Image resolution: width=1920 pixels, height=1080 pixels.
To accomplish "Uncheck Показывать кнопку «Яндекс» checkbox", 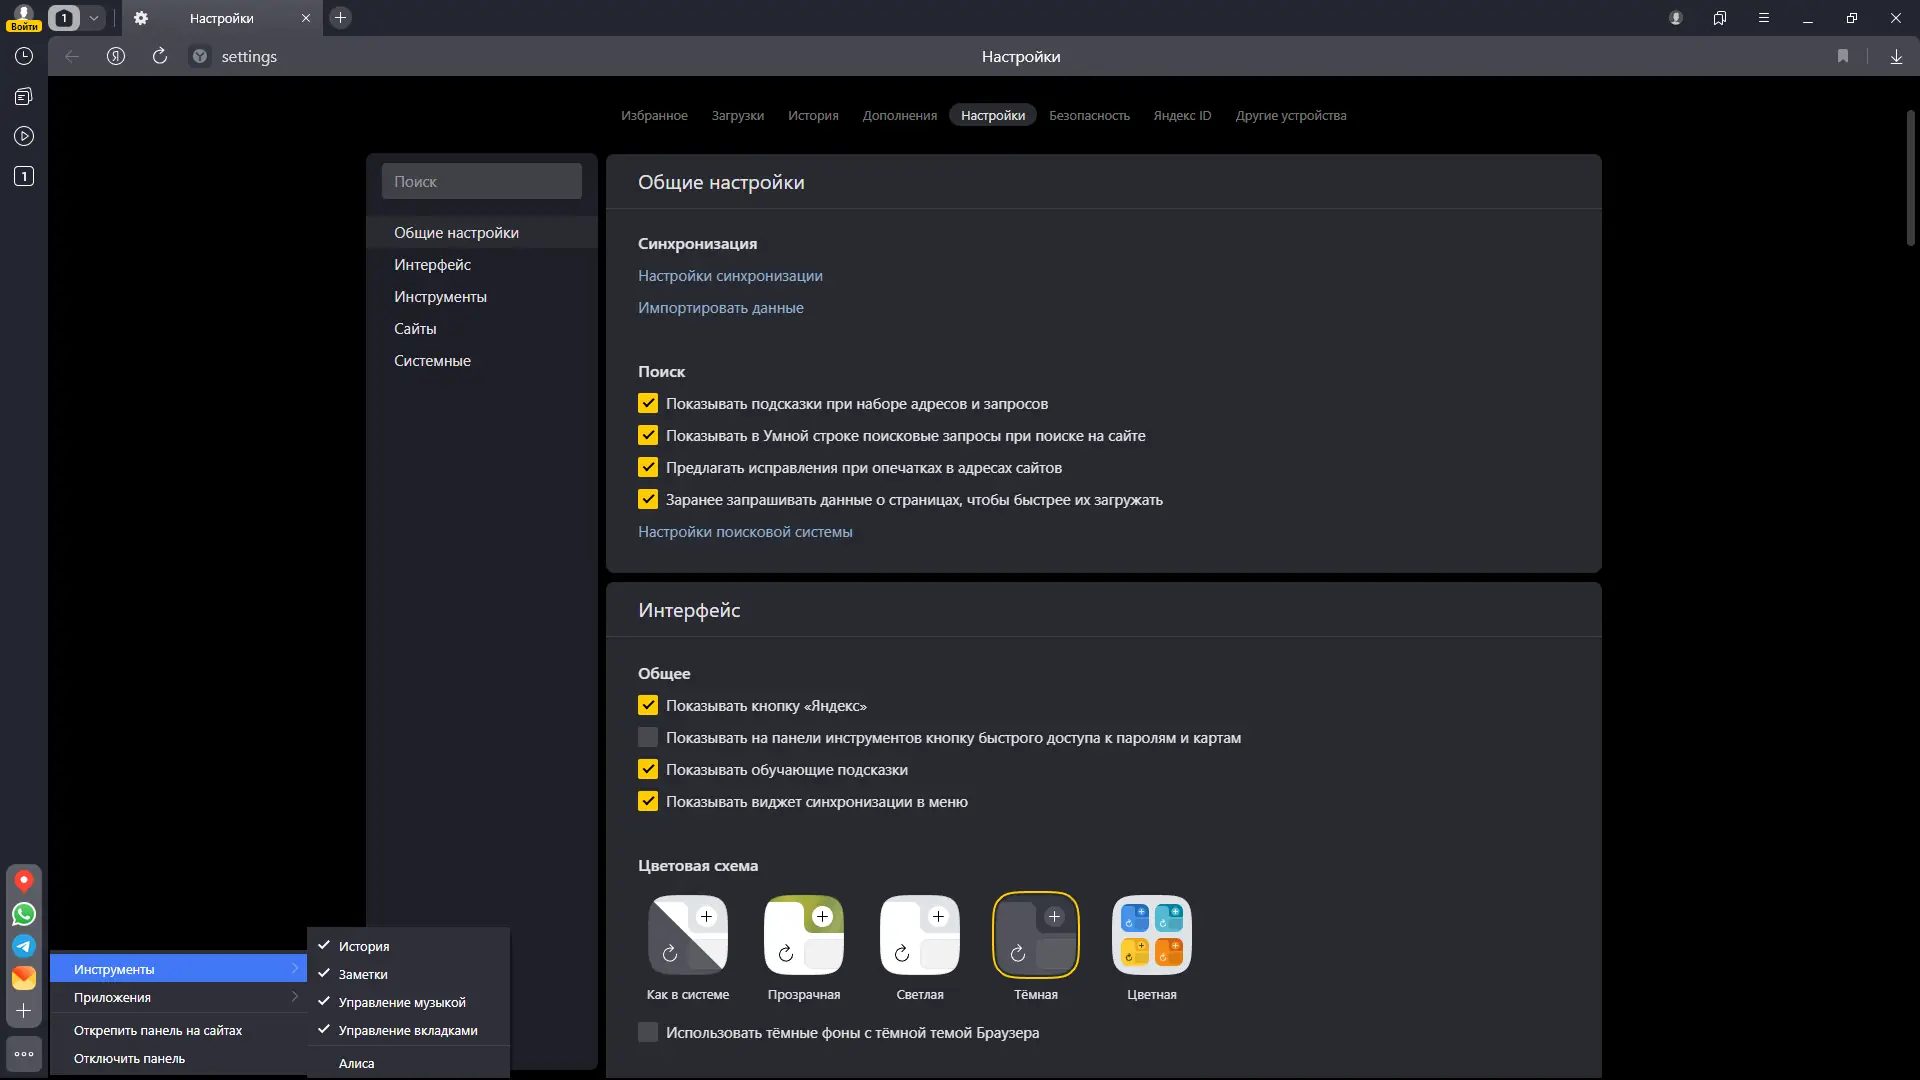I will (x=648, y=706).
